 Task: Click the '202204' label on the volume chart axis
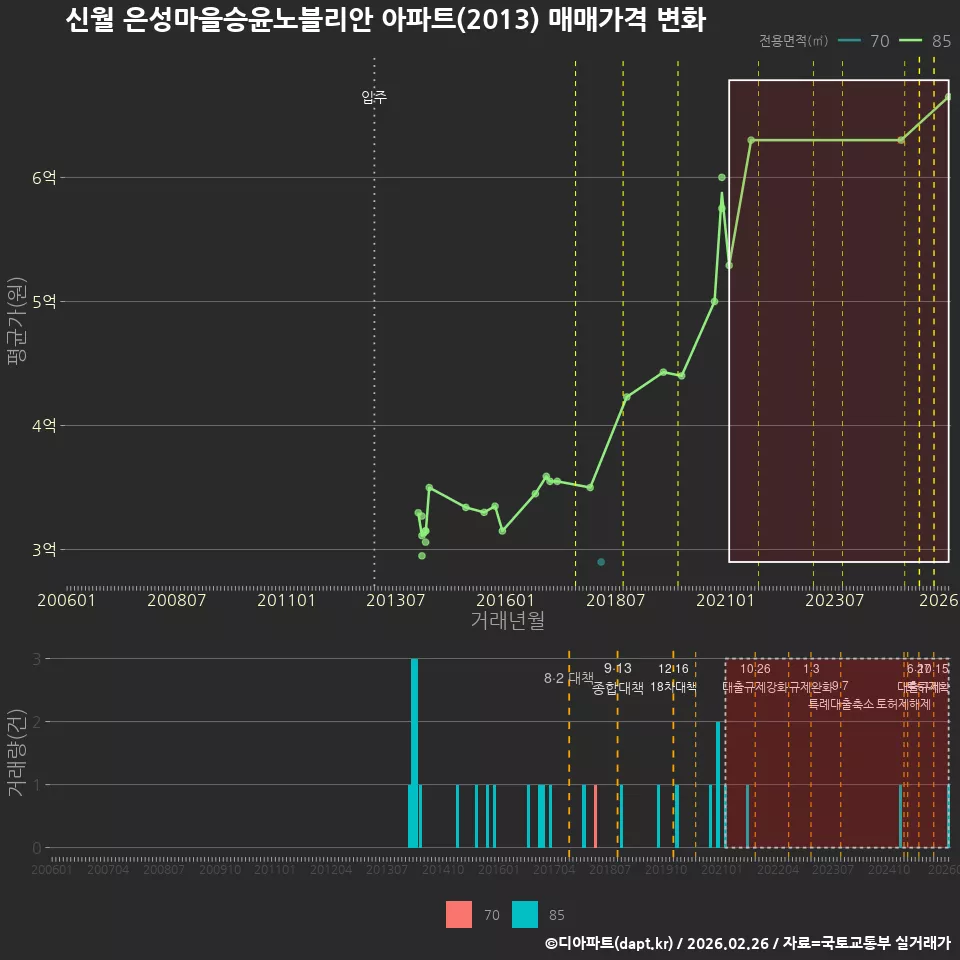(778, 869)
